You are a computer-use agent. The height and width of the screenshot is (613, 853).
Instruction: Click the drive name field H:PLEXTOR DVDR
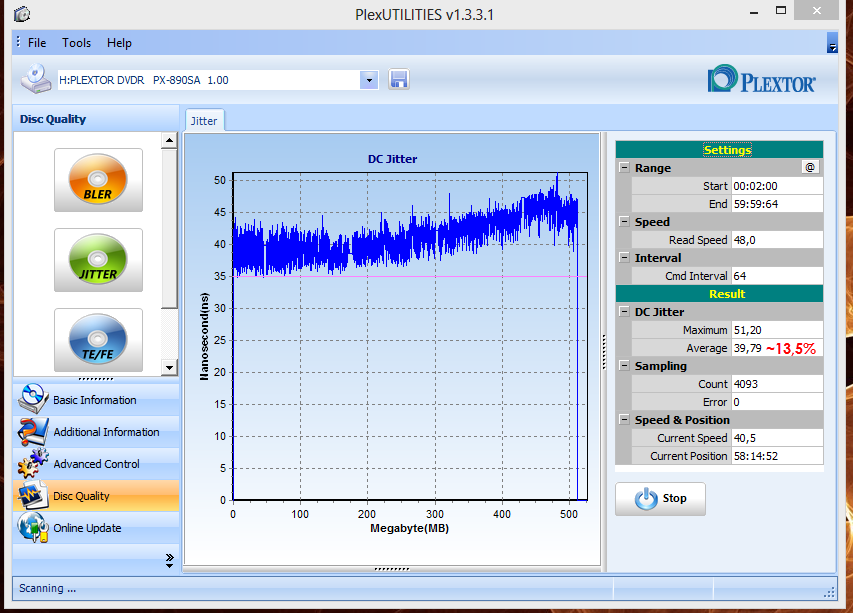(x=209, y=80)
